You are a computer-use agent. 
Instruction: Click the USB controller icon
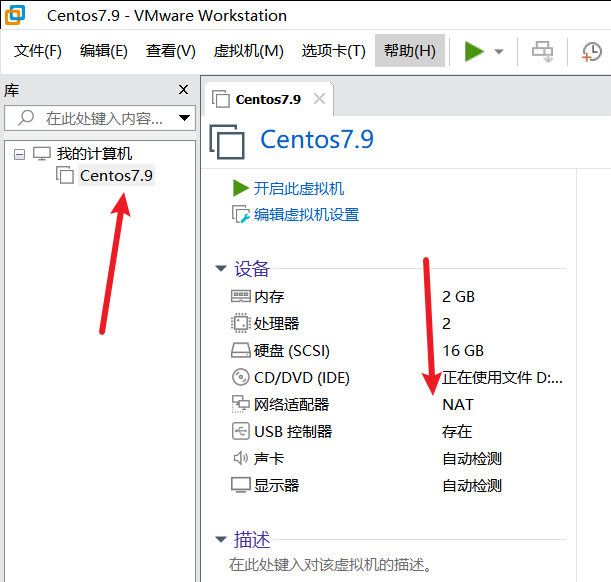[240, 431]
